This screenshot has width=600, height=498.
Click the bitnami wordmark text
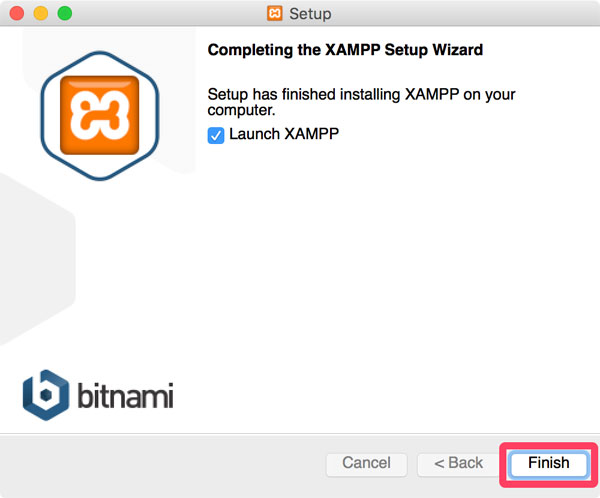tap(126, 395)
